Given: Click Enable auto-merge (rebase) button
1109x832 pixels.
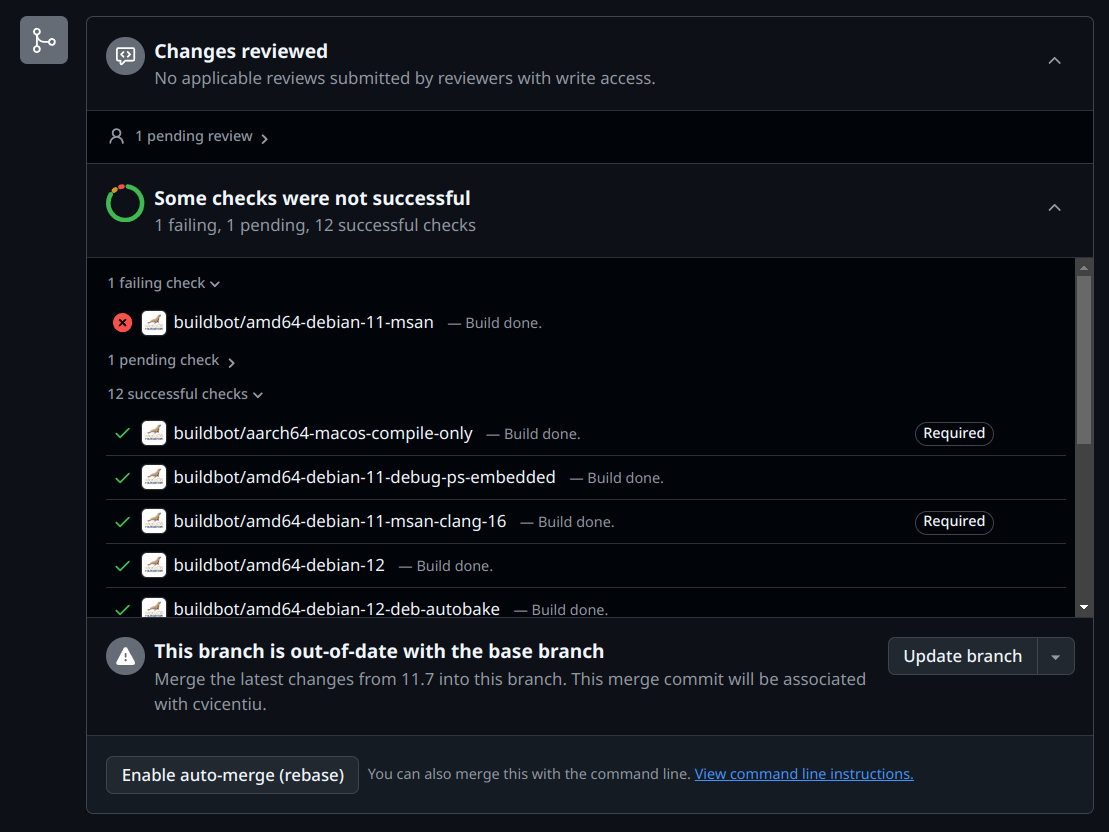Looking at the screenshot, I should click(233, 775).
